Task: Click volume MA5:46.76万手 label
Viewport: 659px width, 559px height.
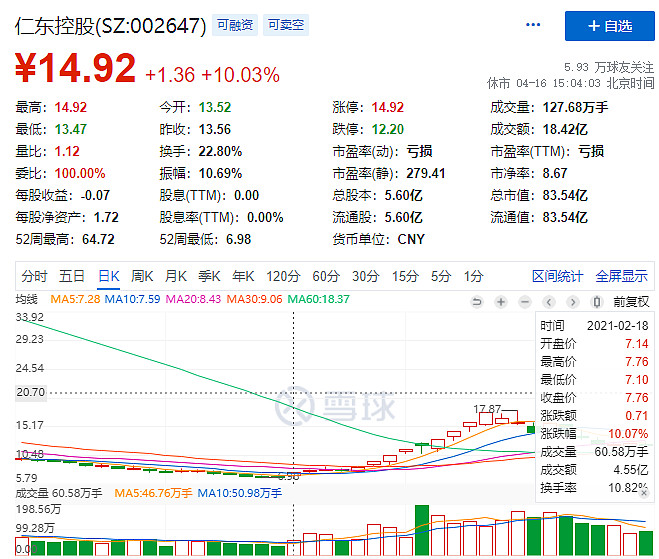Action: coord(153,493)
